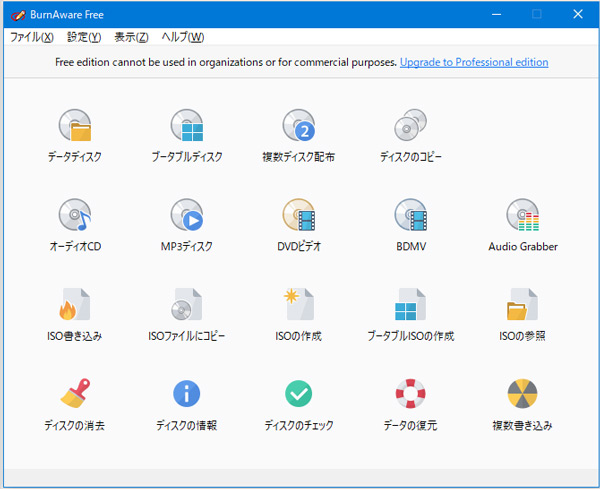Show ディスクの情報 disc information
The width and height of the screenshot is (600, 489).
pyautogui.click(x=186, y=395)
